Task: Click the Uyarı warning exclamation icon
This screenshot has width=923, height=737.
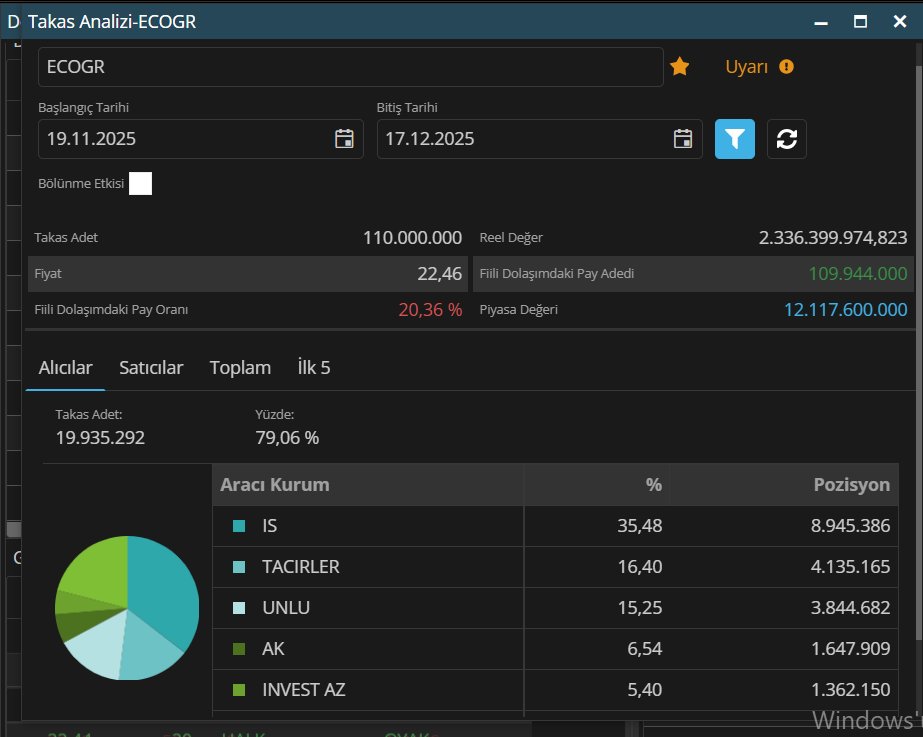Action: (x=786, y=67)
